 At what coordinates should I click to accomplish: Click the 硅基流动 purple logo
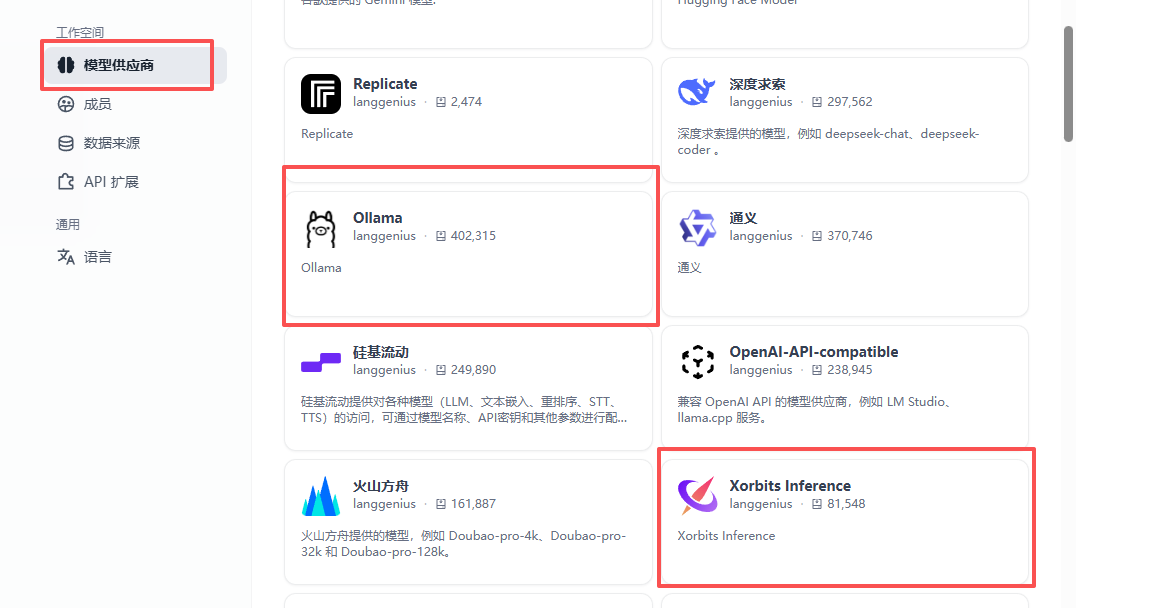[321, 362]
